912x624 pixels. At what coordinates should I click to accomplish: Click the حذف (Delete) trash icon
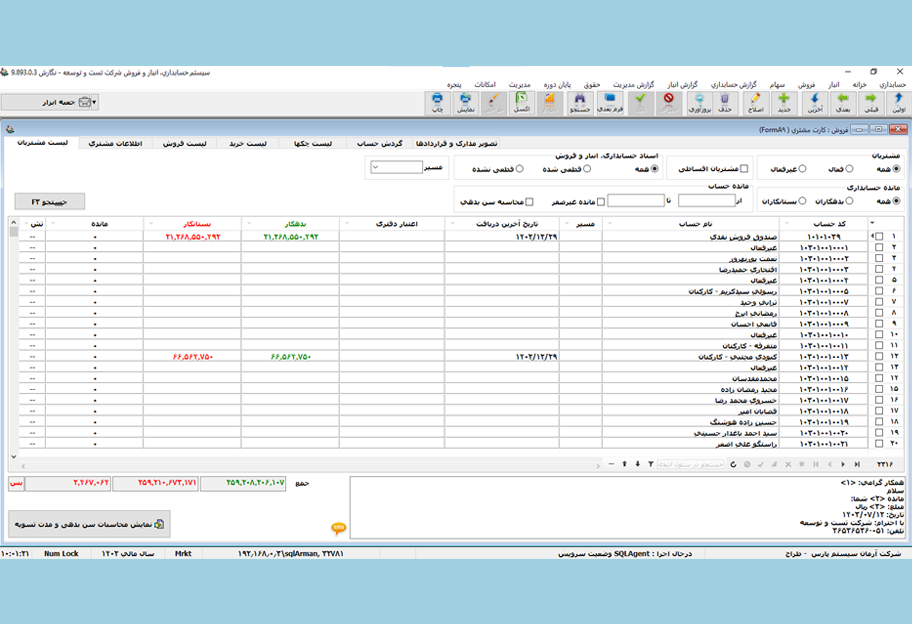tap(725, 103)
